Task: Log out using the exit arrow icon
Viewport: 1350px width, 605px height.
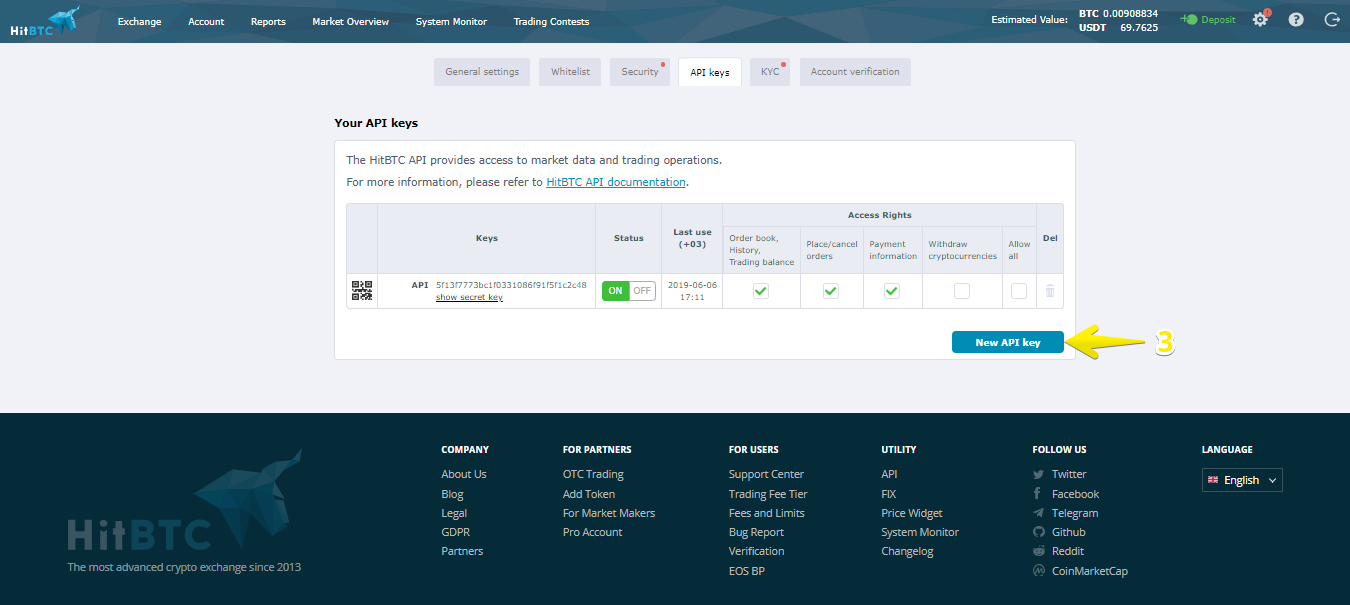Action: click(x=1331, y=19)
